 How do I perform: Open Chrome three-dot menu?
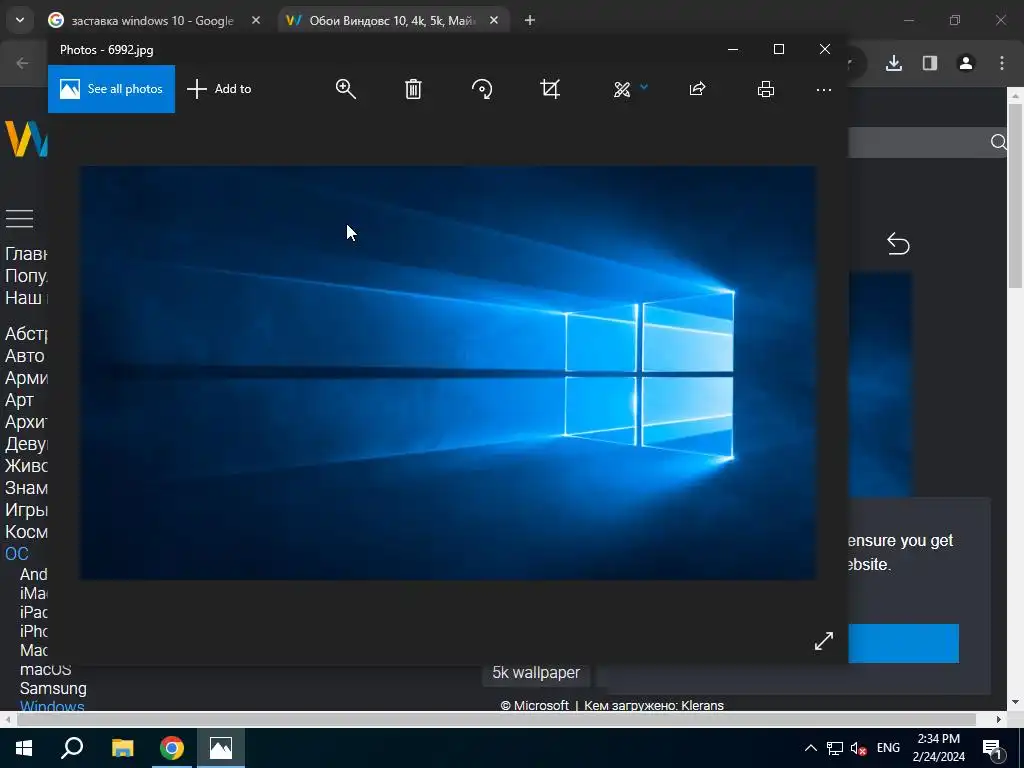coord(1002,63)
